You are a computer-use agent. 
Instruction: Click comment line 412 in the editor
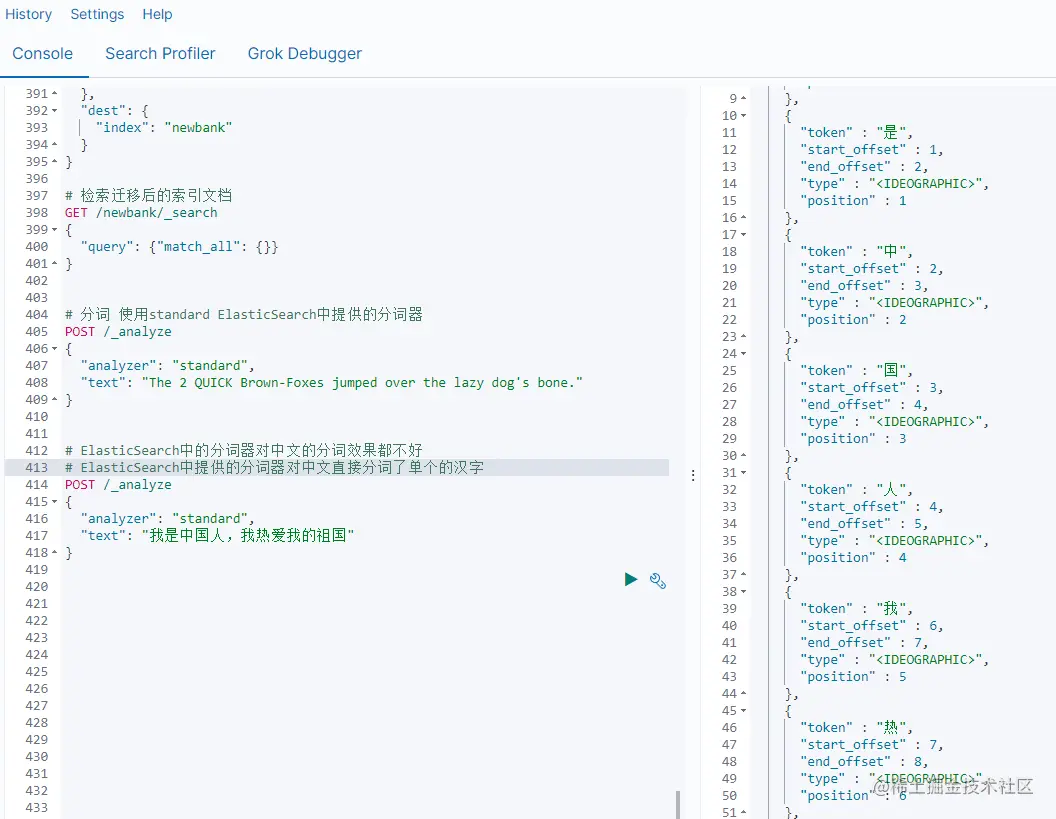coord(244,451)
